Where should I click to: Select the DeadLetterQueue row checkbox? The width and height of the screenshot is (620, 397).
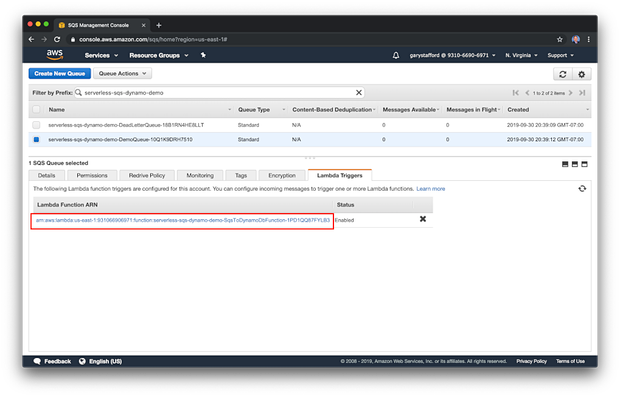tap(36, 125)
